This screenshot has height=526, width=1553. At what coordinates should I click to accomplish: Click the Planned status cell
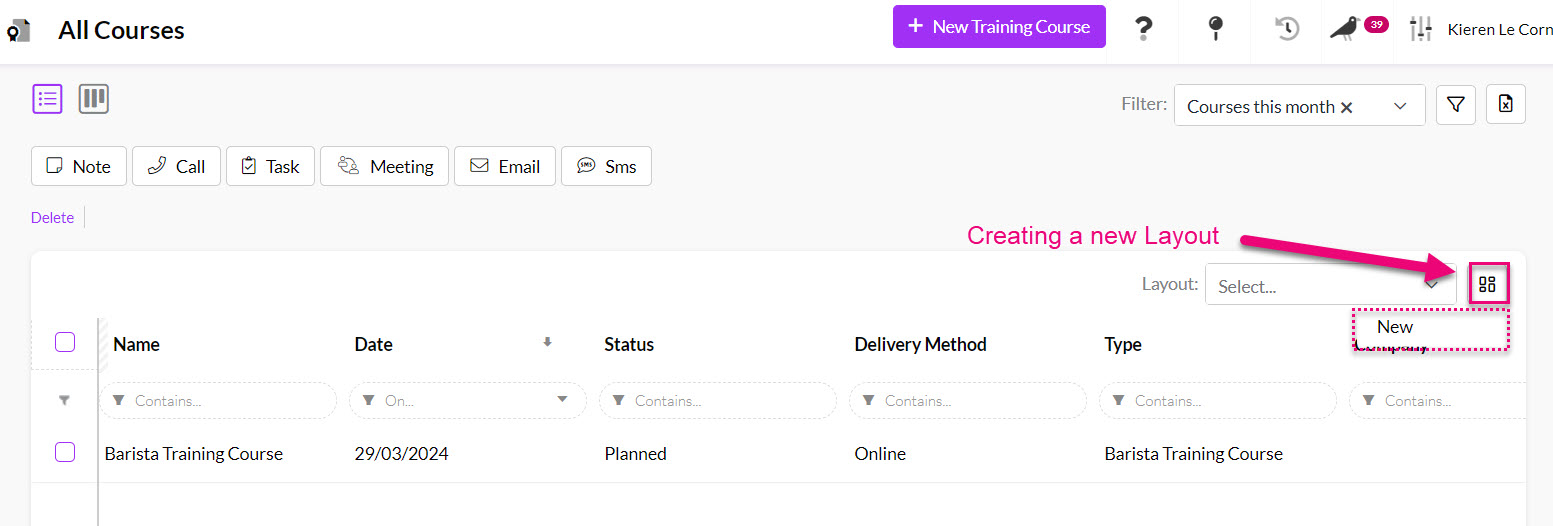click(x=635, y=453)
